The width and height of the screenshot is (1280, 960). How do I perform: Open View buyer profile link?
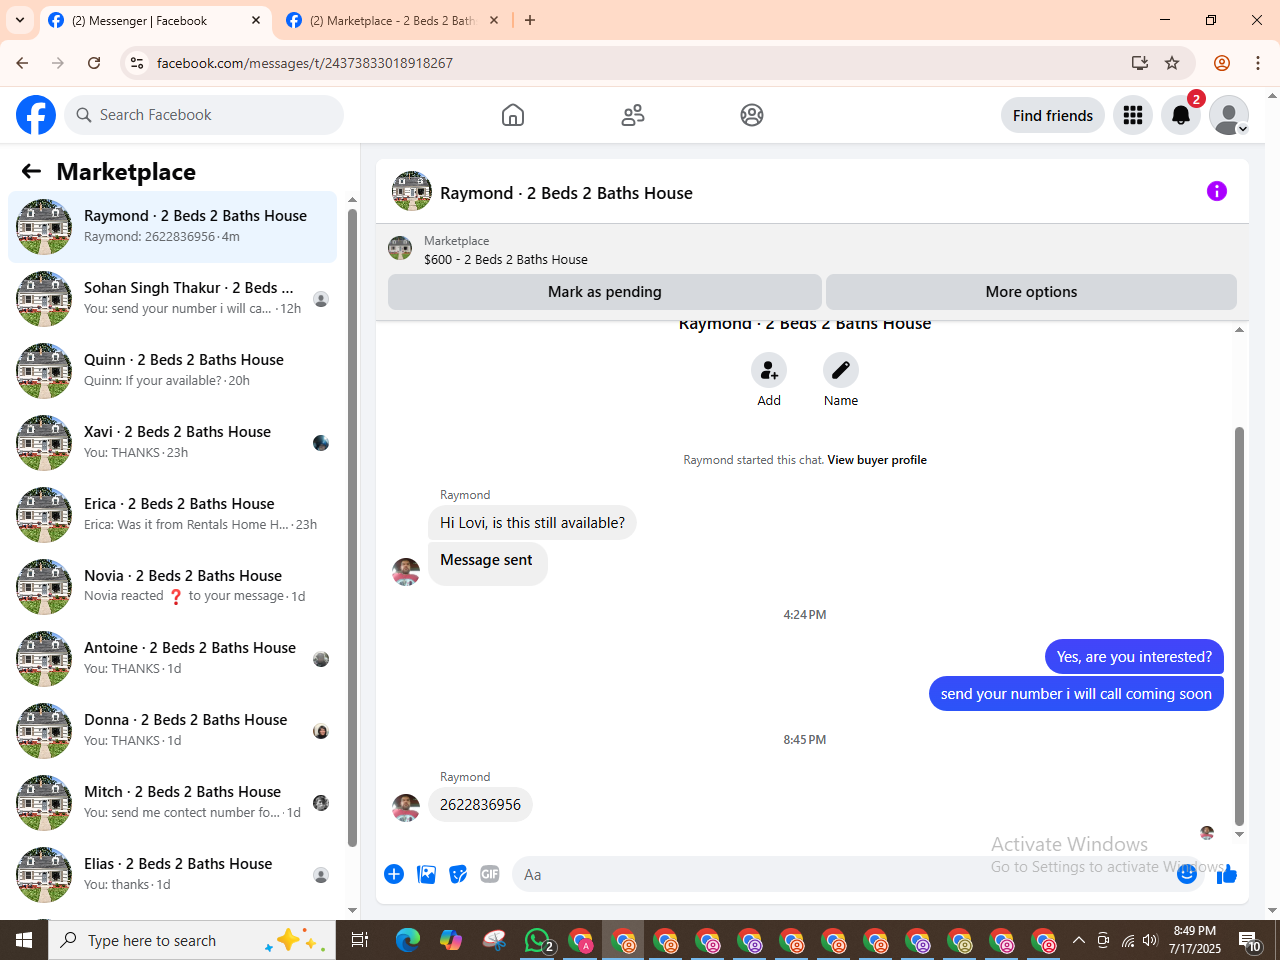tap(877, 460)
